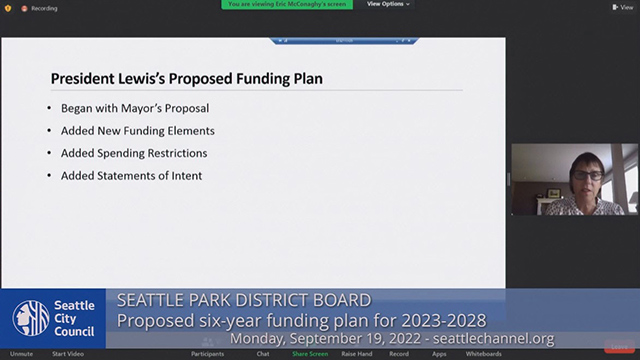The image size is (640, 360).
Task: Click the seattlechannel.org date caption
Action: coord(392,338)
